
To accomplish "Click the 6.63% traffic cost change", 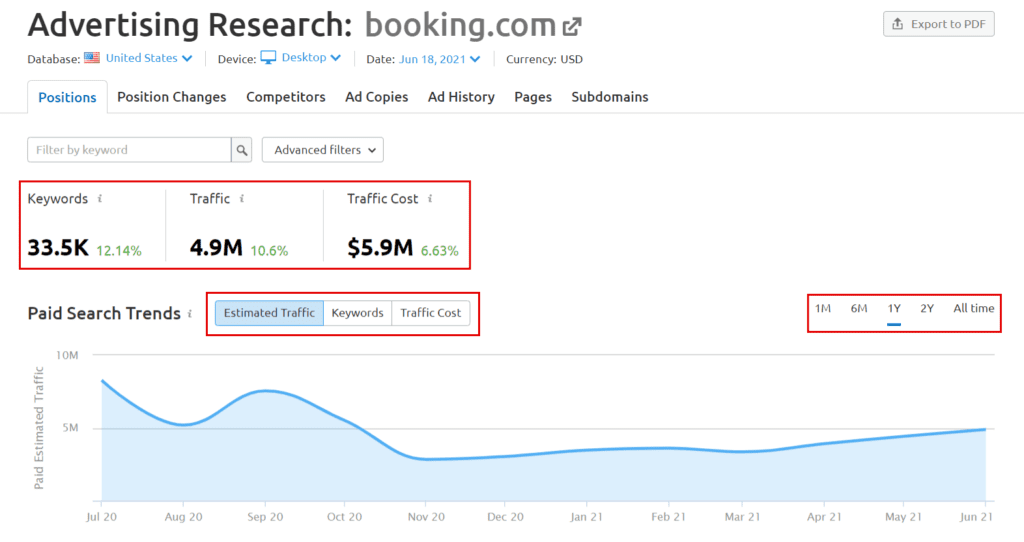I will [440, 251].
